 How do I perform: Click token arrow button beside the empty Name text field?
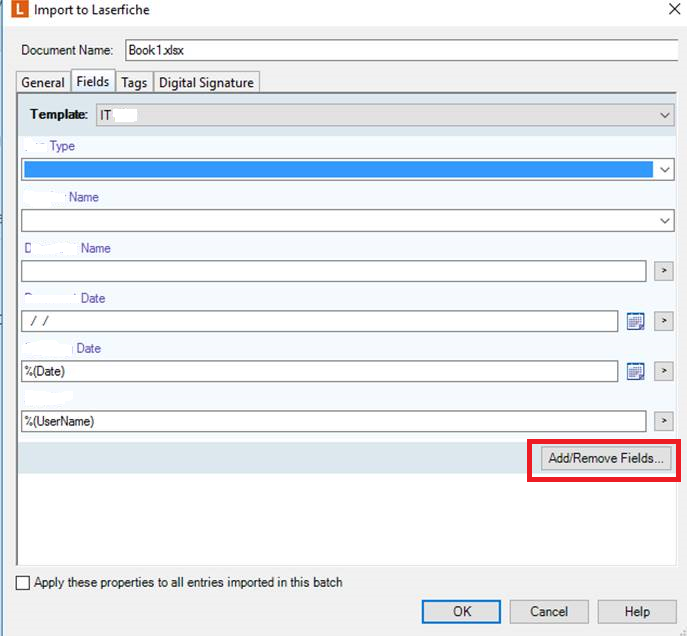tap(664, 271)
